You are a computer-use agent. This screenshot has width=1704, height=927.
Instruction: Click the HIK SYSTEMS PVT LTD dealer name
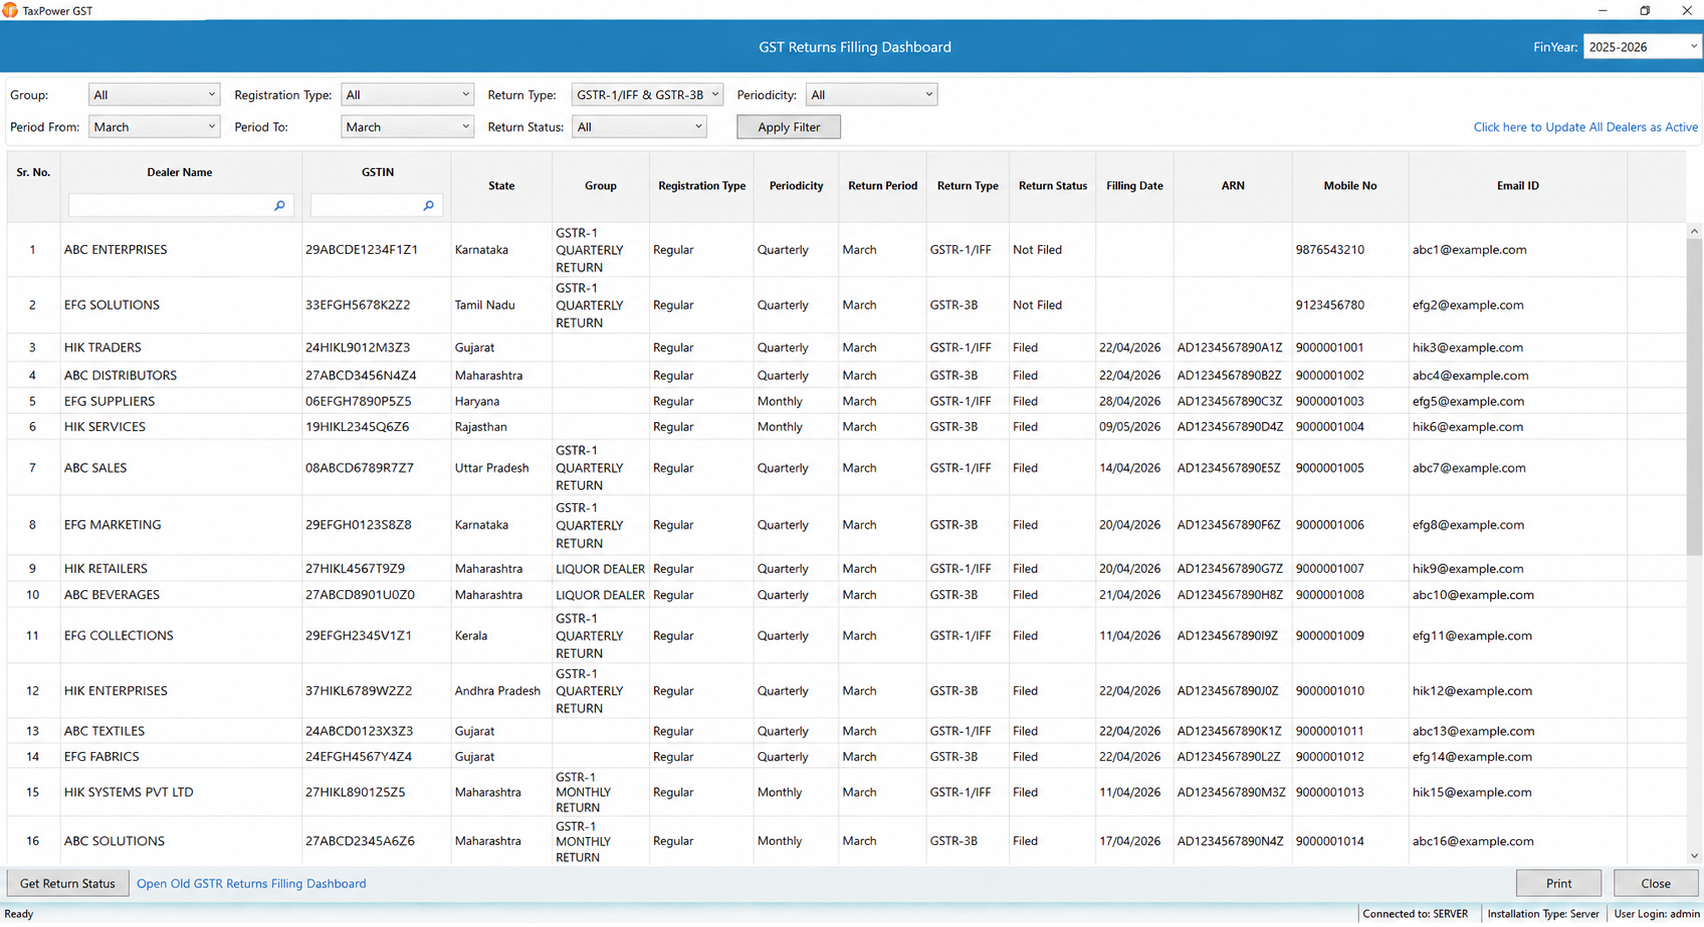point(129,792)
